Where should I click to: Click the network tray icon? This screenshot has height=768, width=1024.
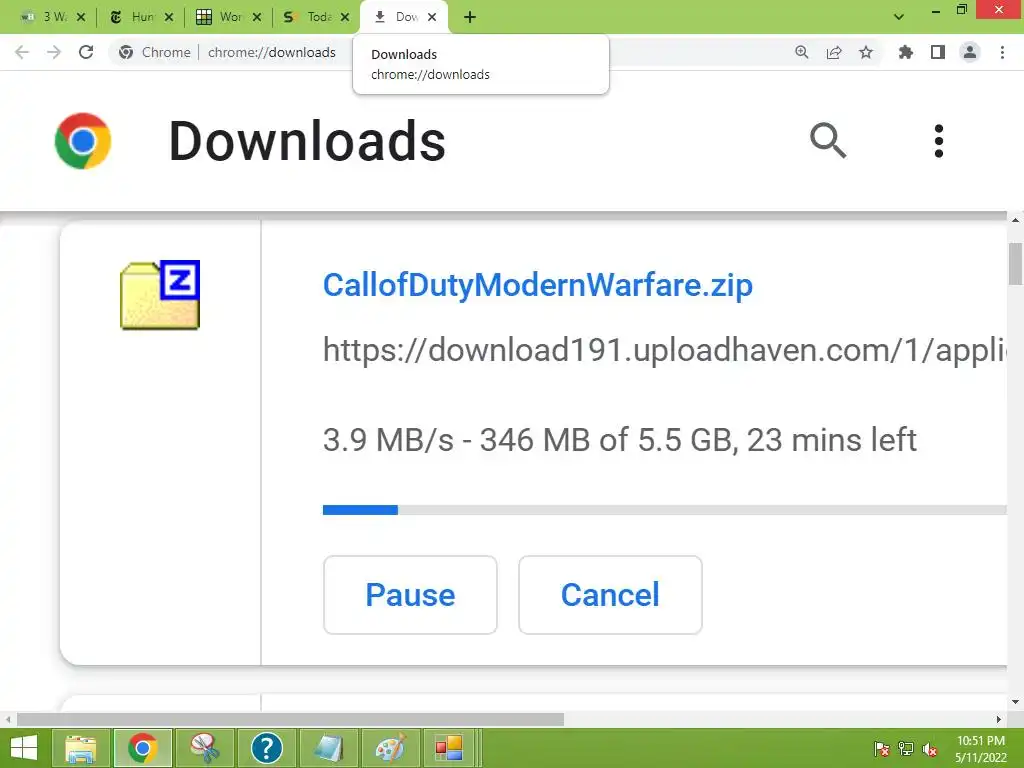(906, 749)
